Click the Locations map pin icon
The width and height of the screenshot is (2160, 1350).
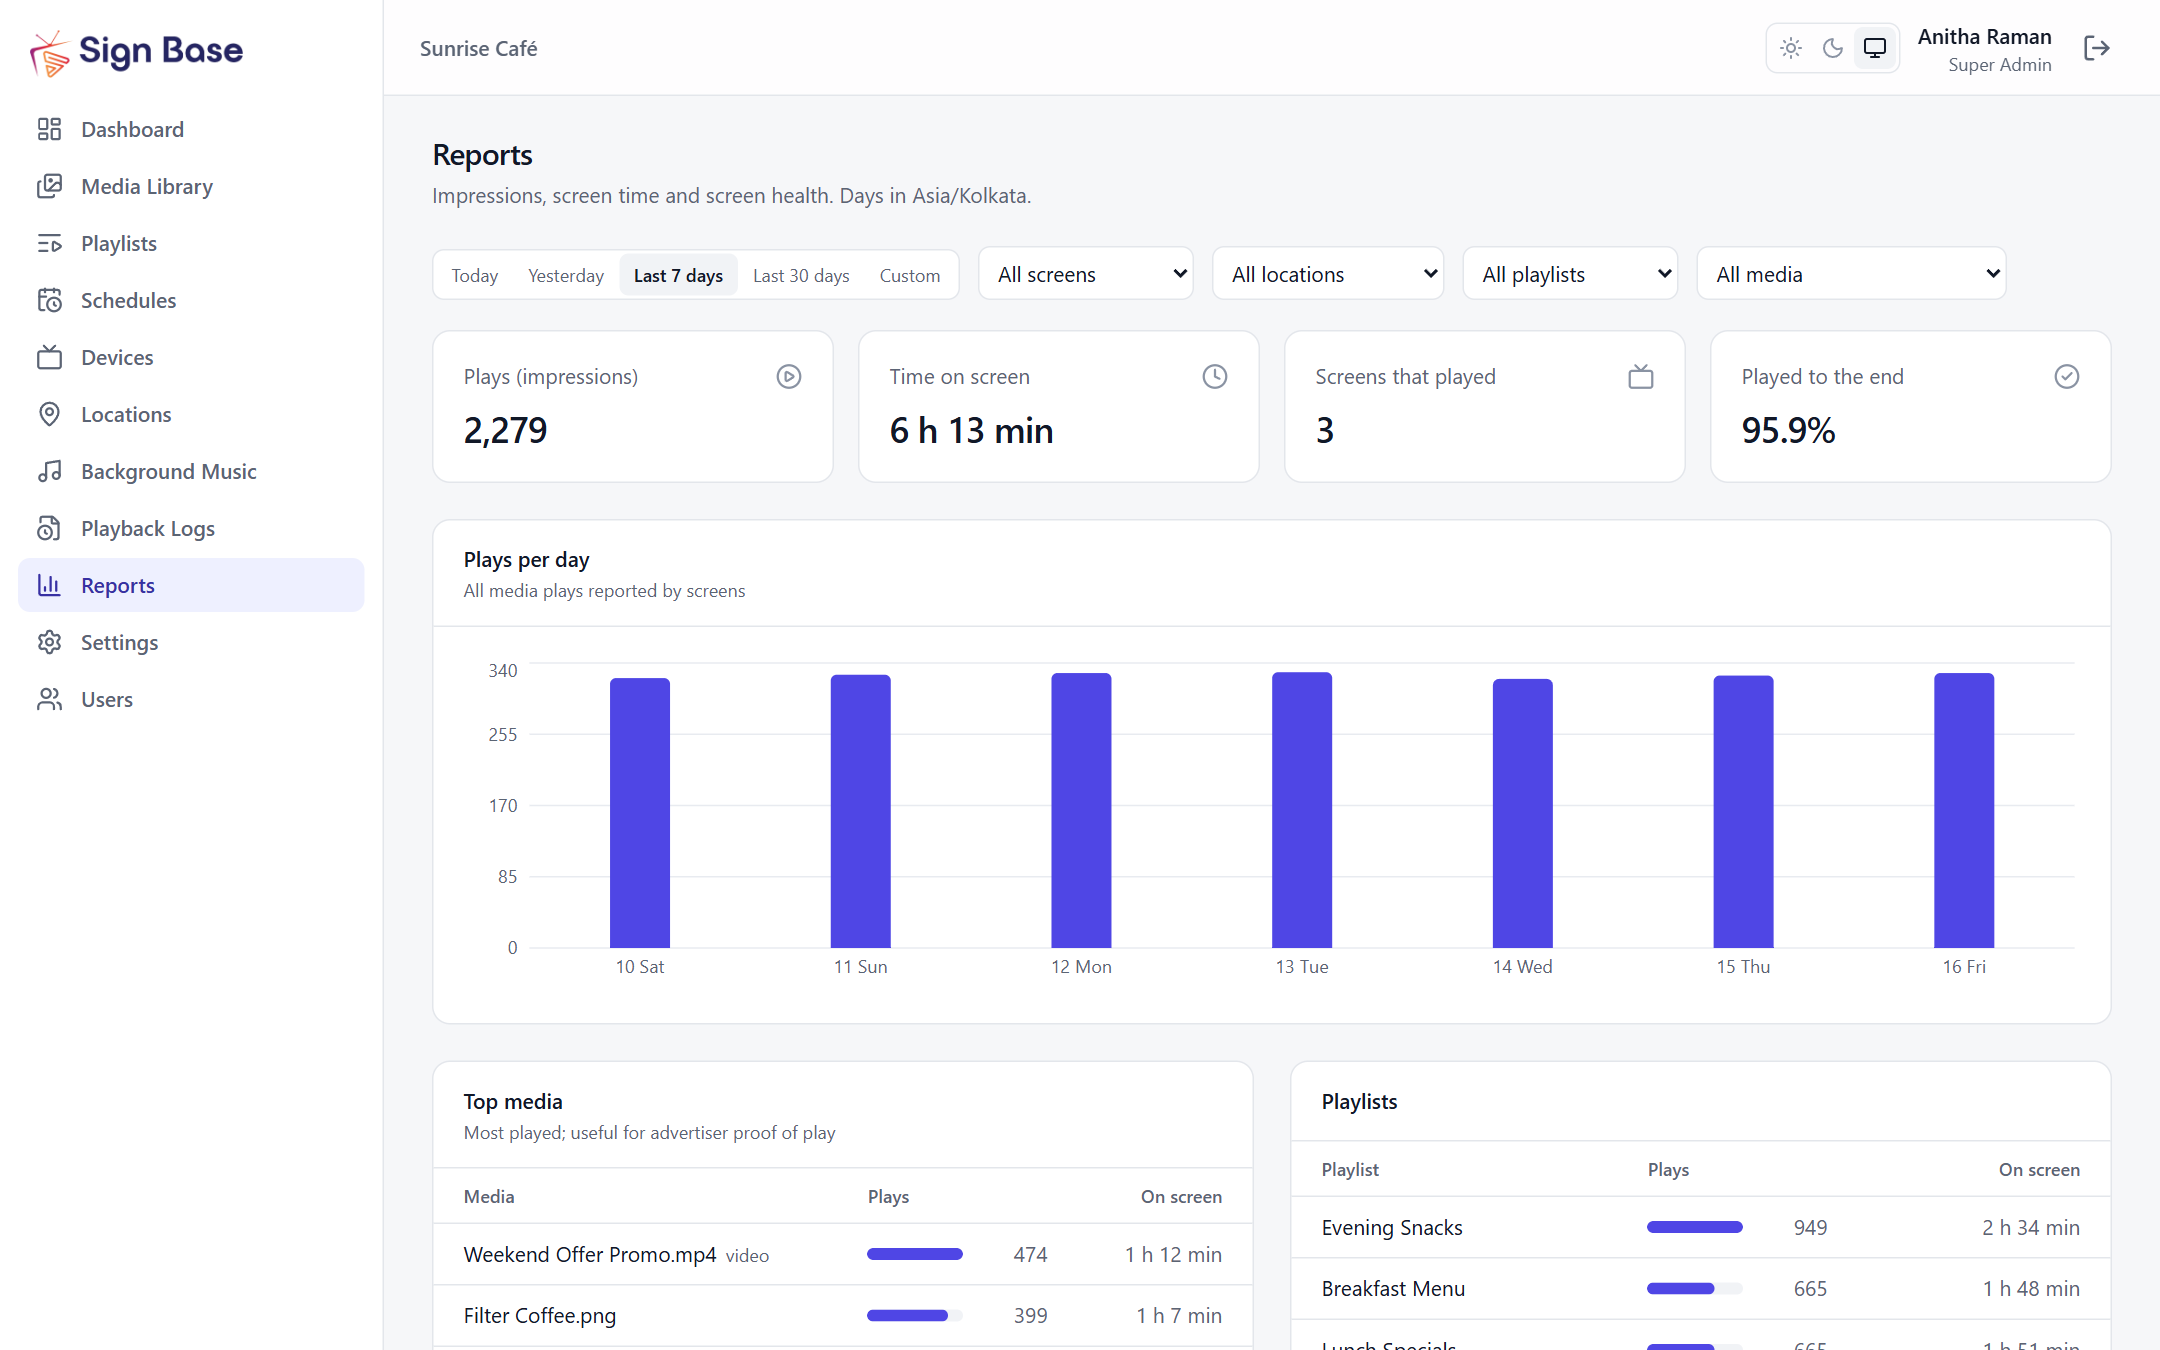tap(49, 414)
